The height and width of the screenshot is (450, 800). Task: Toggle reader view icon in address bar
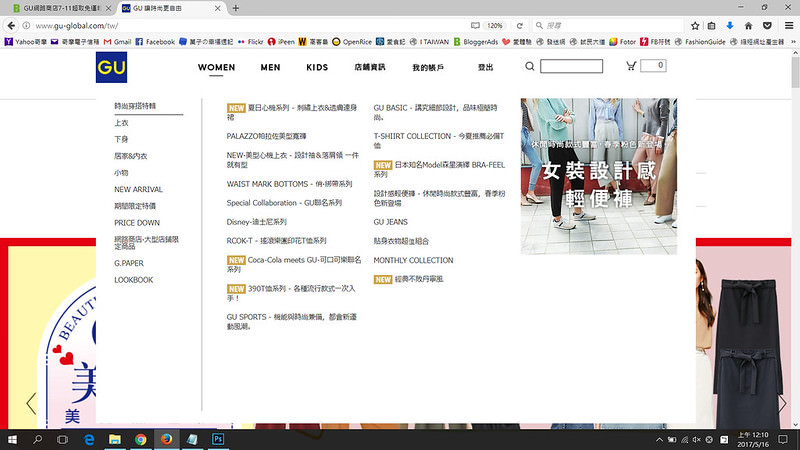point(475,26)
